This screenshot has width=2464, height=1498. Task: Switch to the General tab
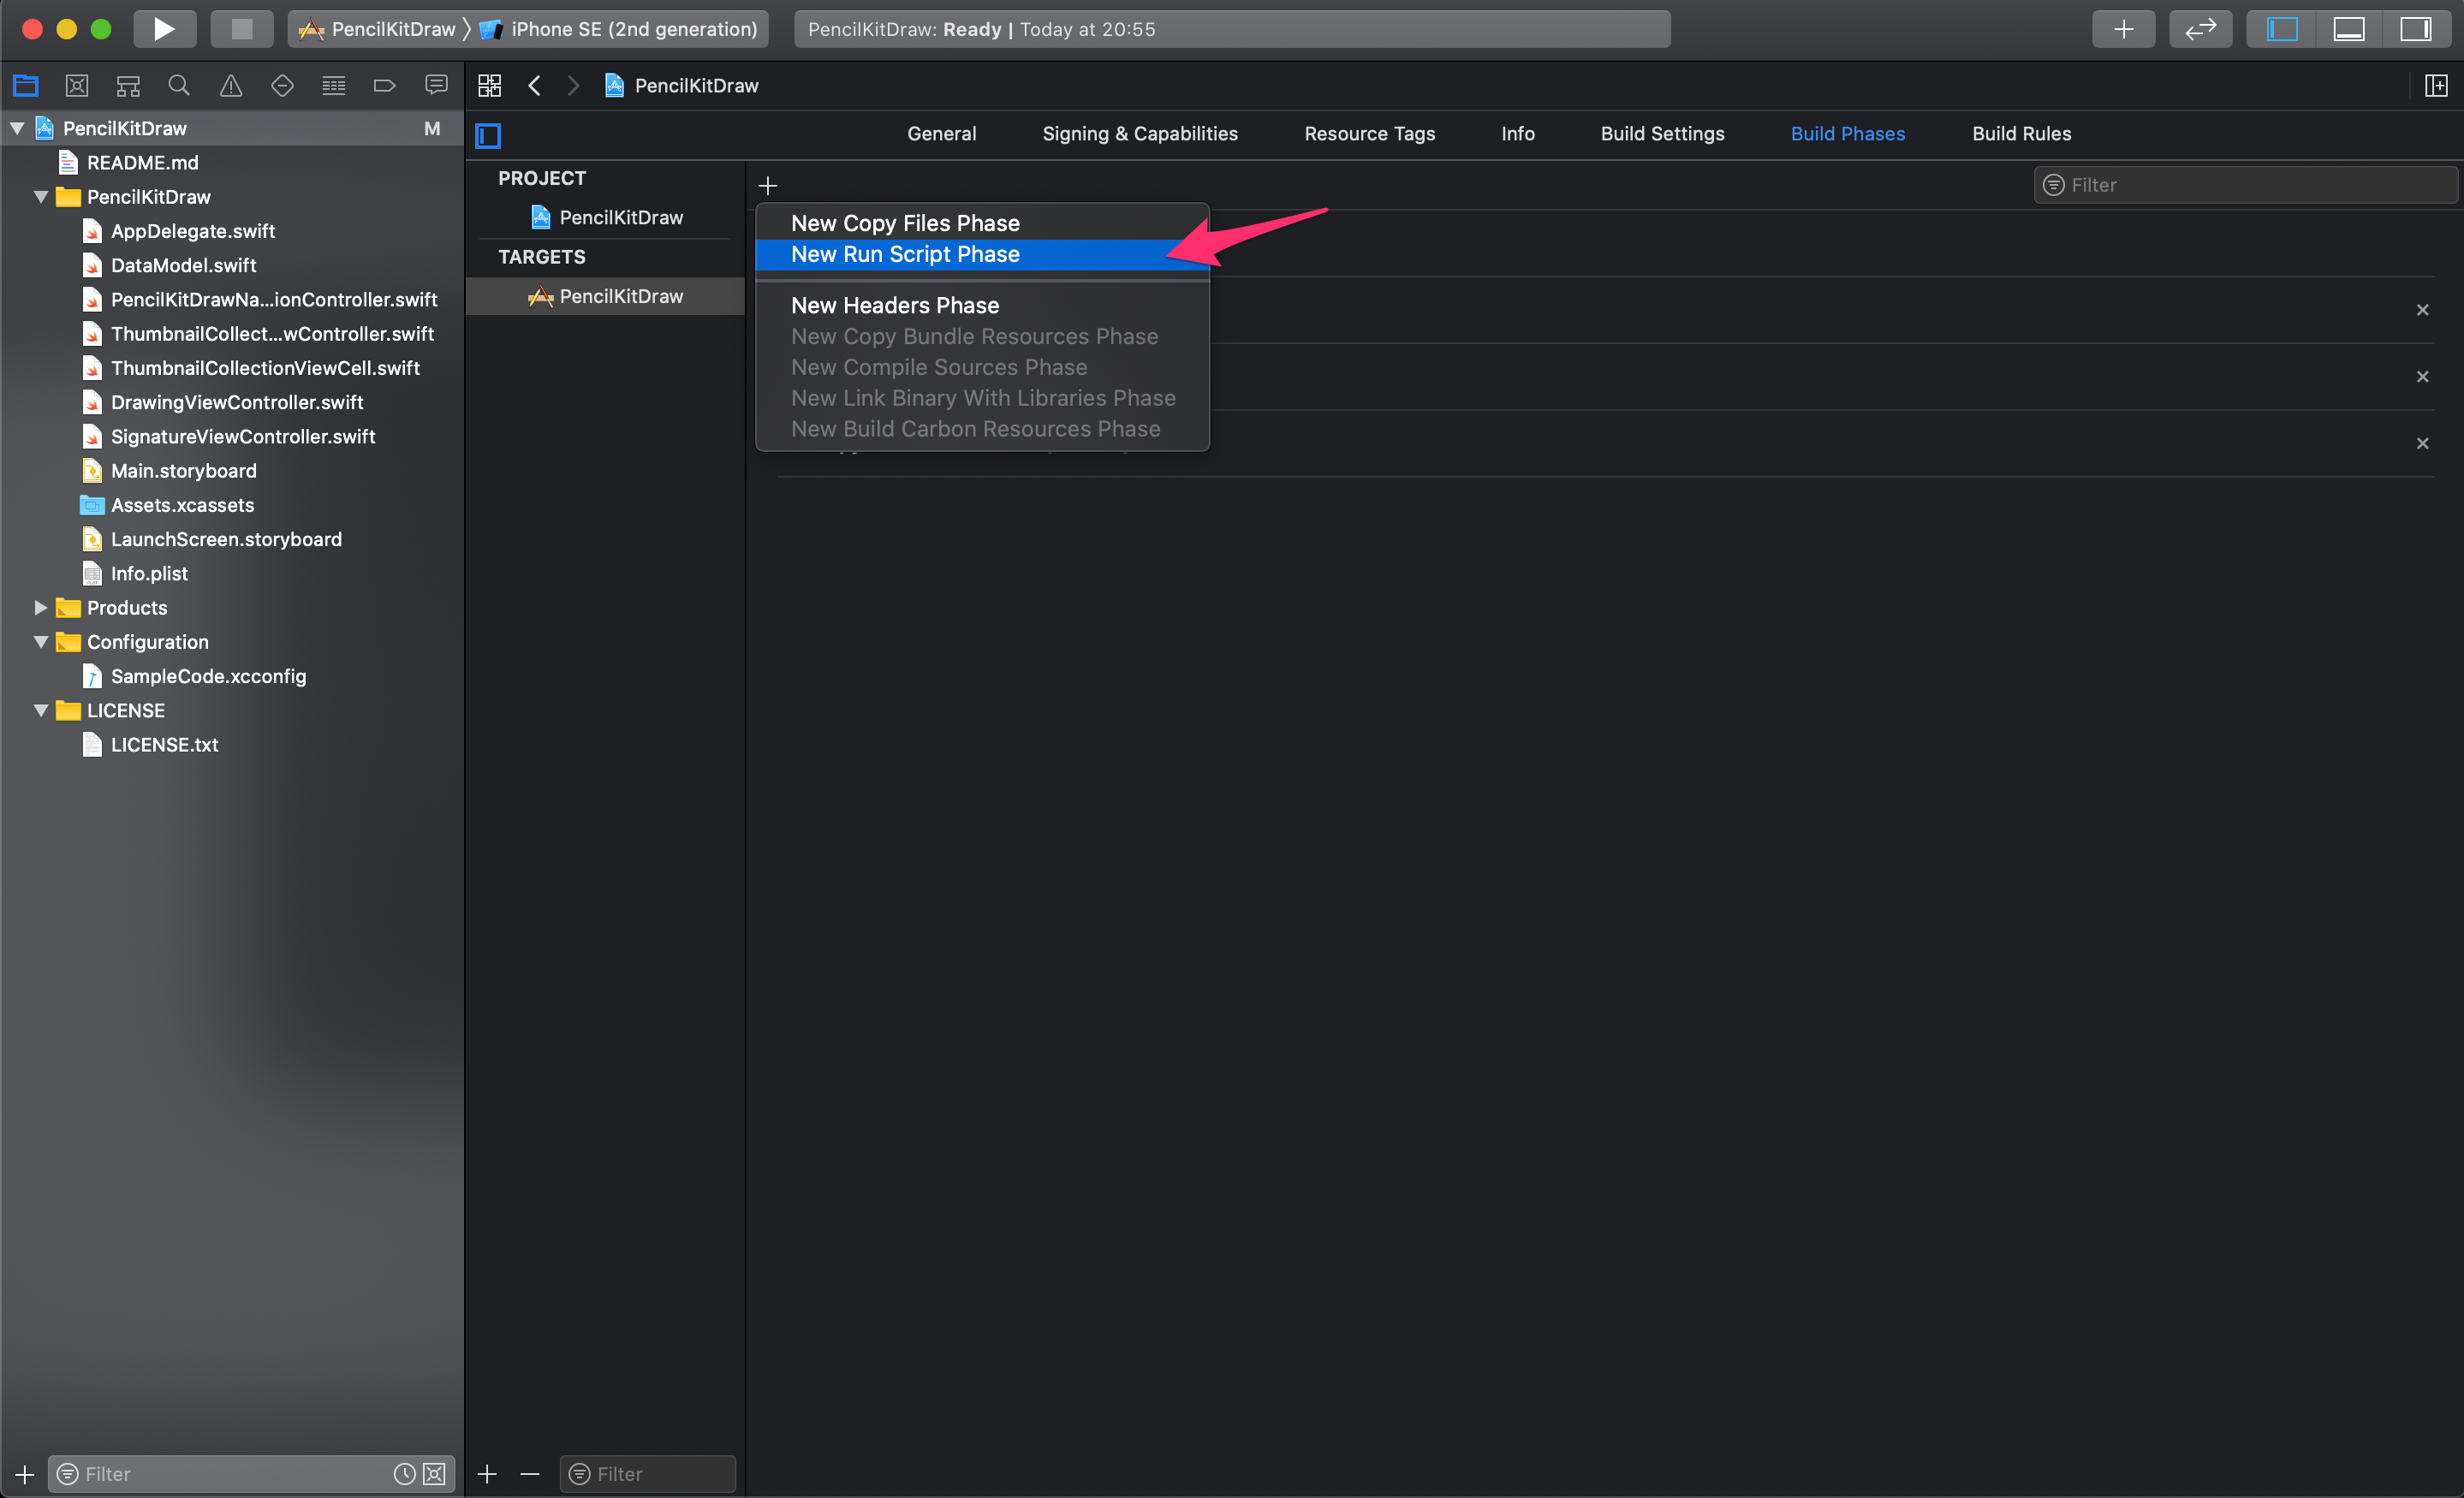pos(941,134)
